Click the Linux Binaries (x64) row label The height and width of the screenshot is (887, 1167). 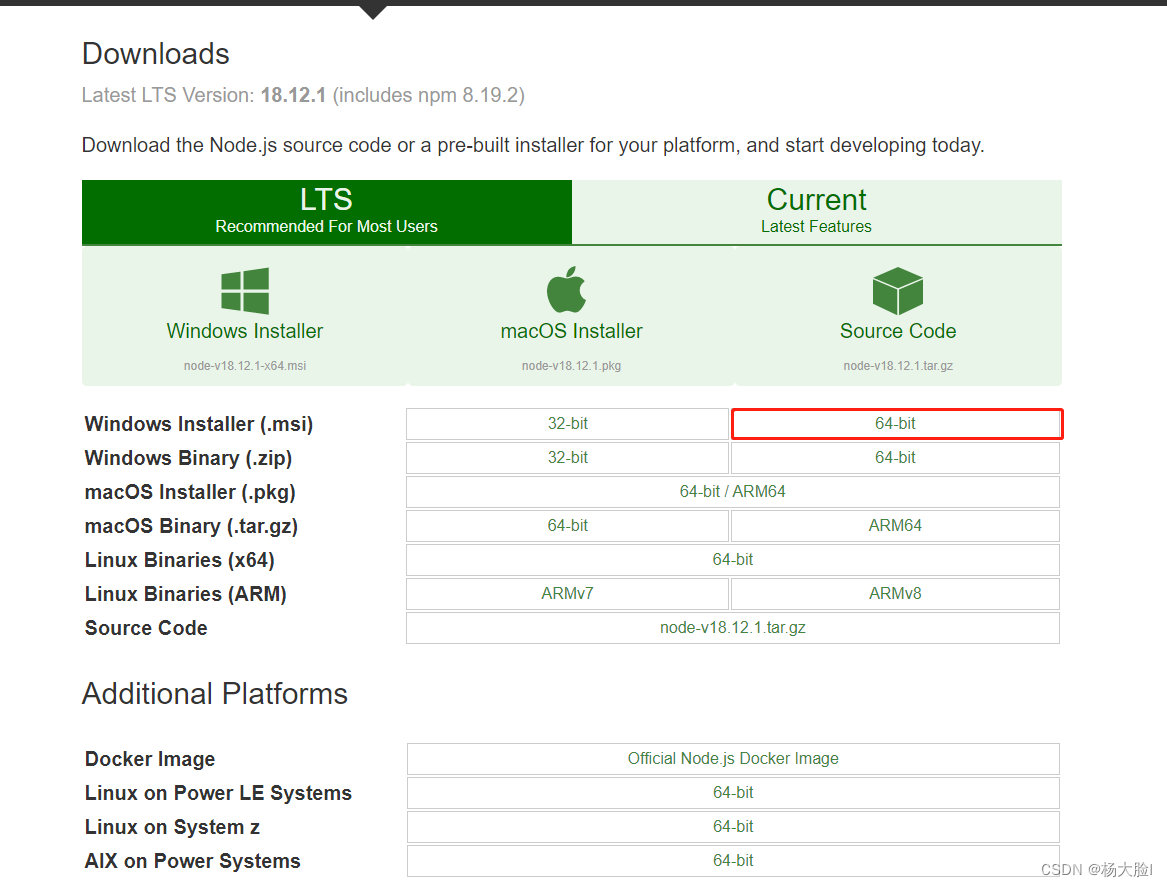point(179,560)
